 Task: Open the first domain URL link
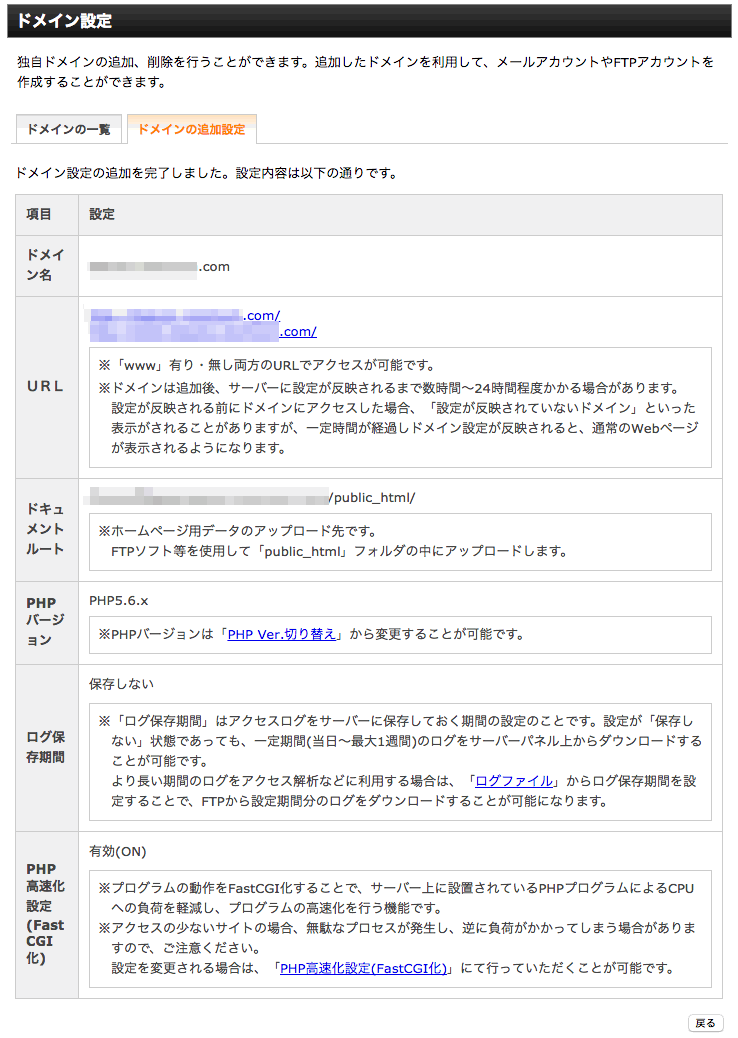185,315
